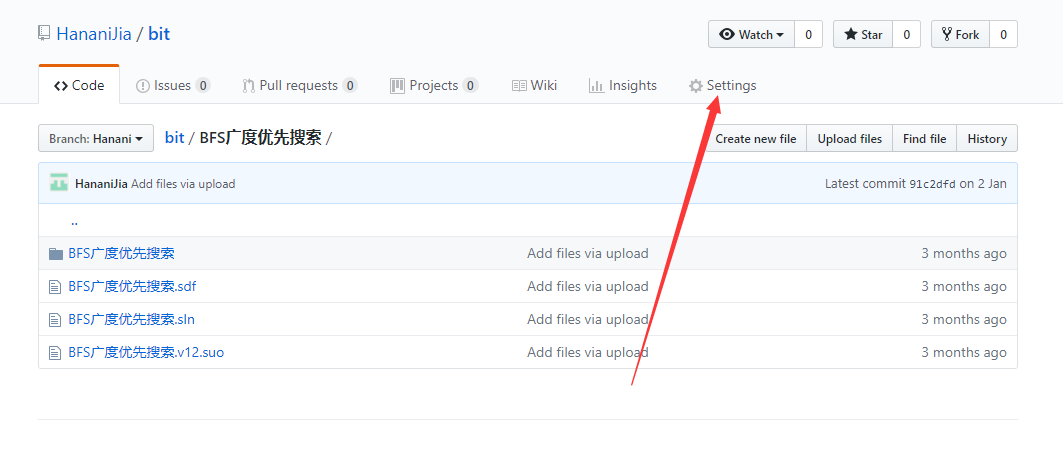View forks count next to Fork
The height and width of the screenshot is (455, 1063).
coord(1003,34)
